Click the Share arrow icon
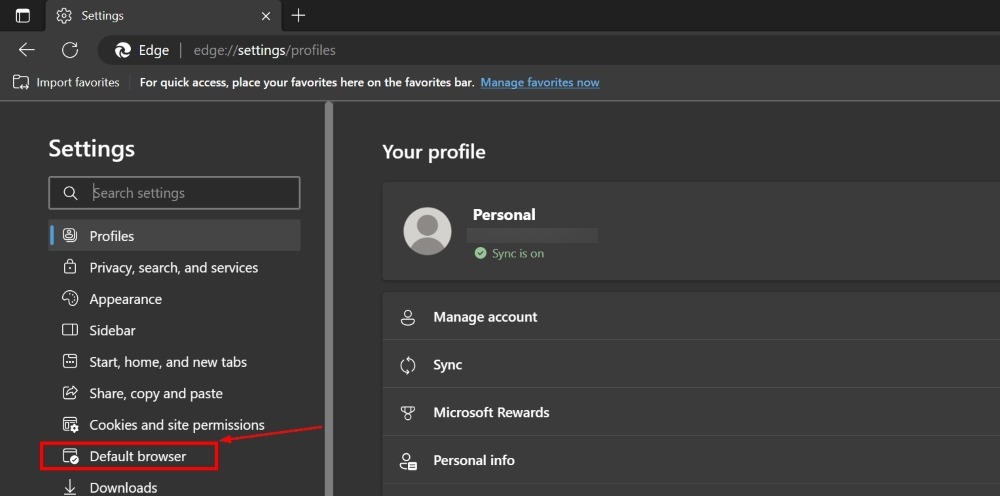Viewport: 1000px width, 496px height. (x=70, y=393)
